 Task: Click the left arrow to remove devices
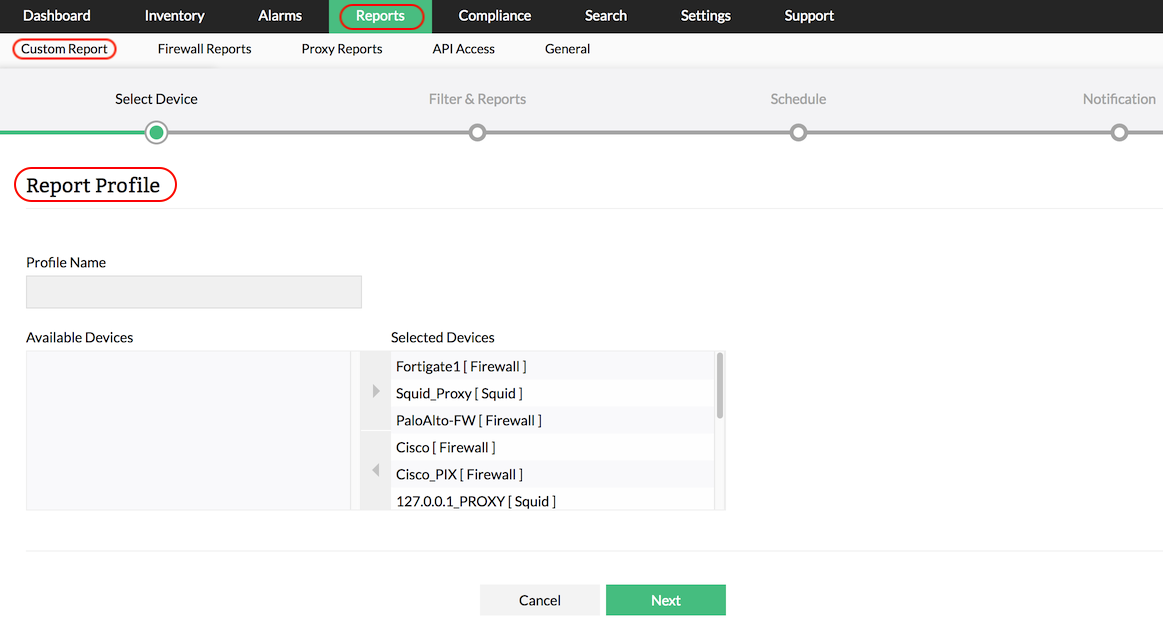(x=374, y=470)
